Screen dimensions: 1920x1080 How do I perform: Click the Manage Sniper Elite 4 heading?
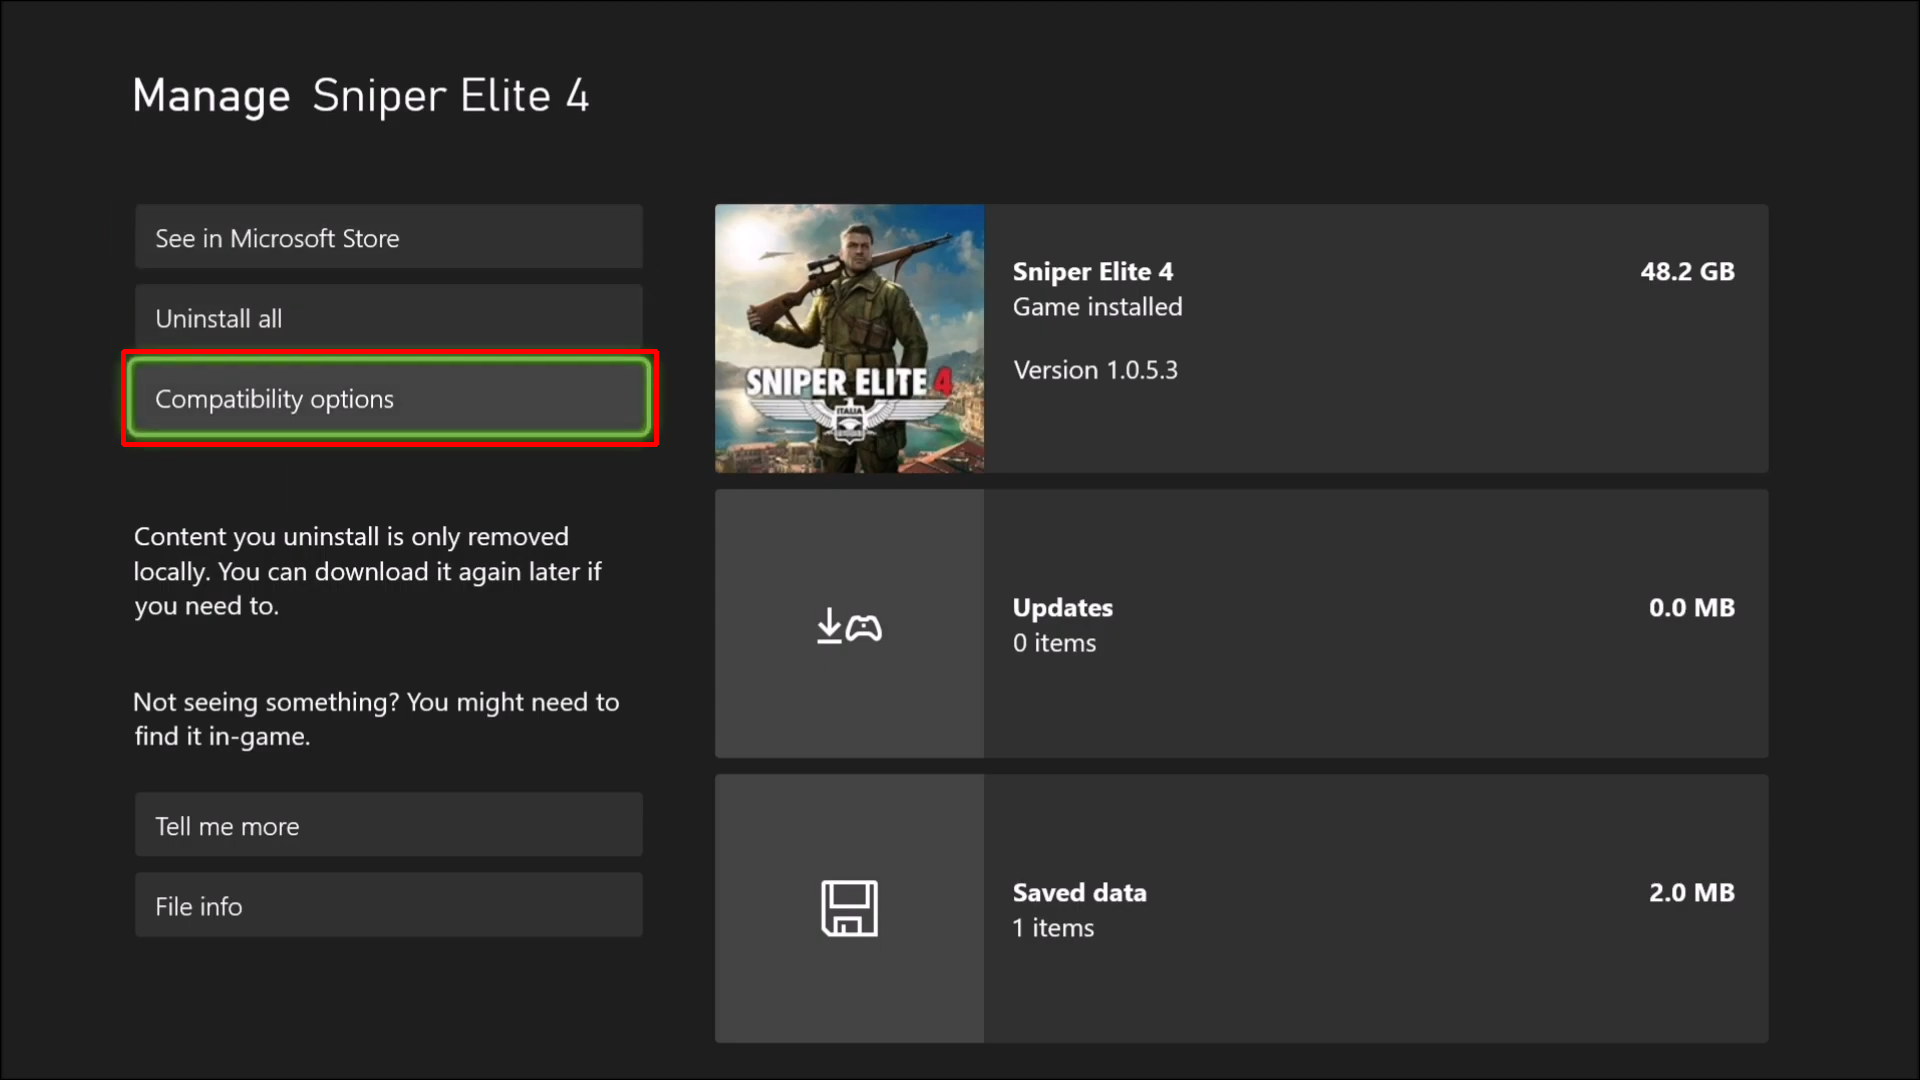360,96
